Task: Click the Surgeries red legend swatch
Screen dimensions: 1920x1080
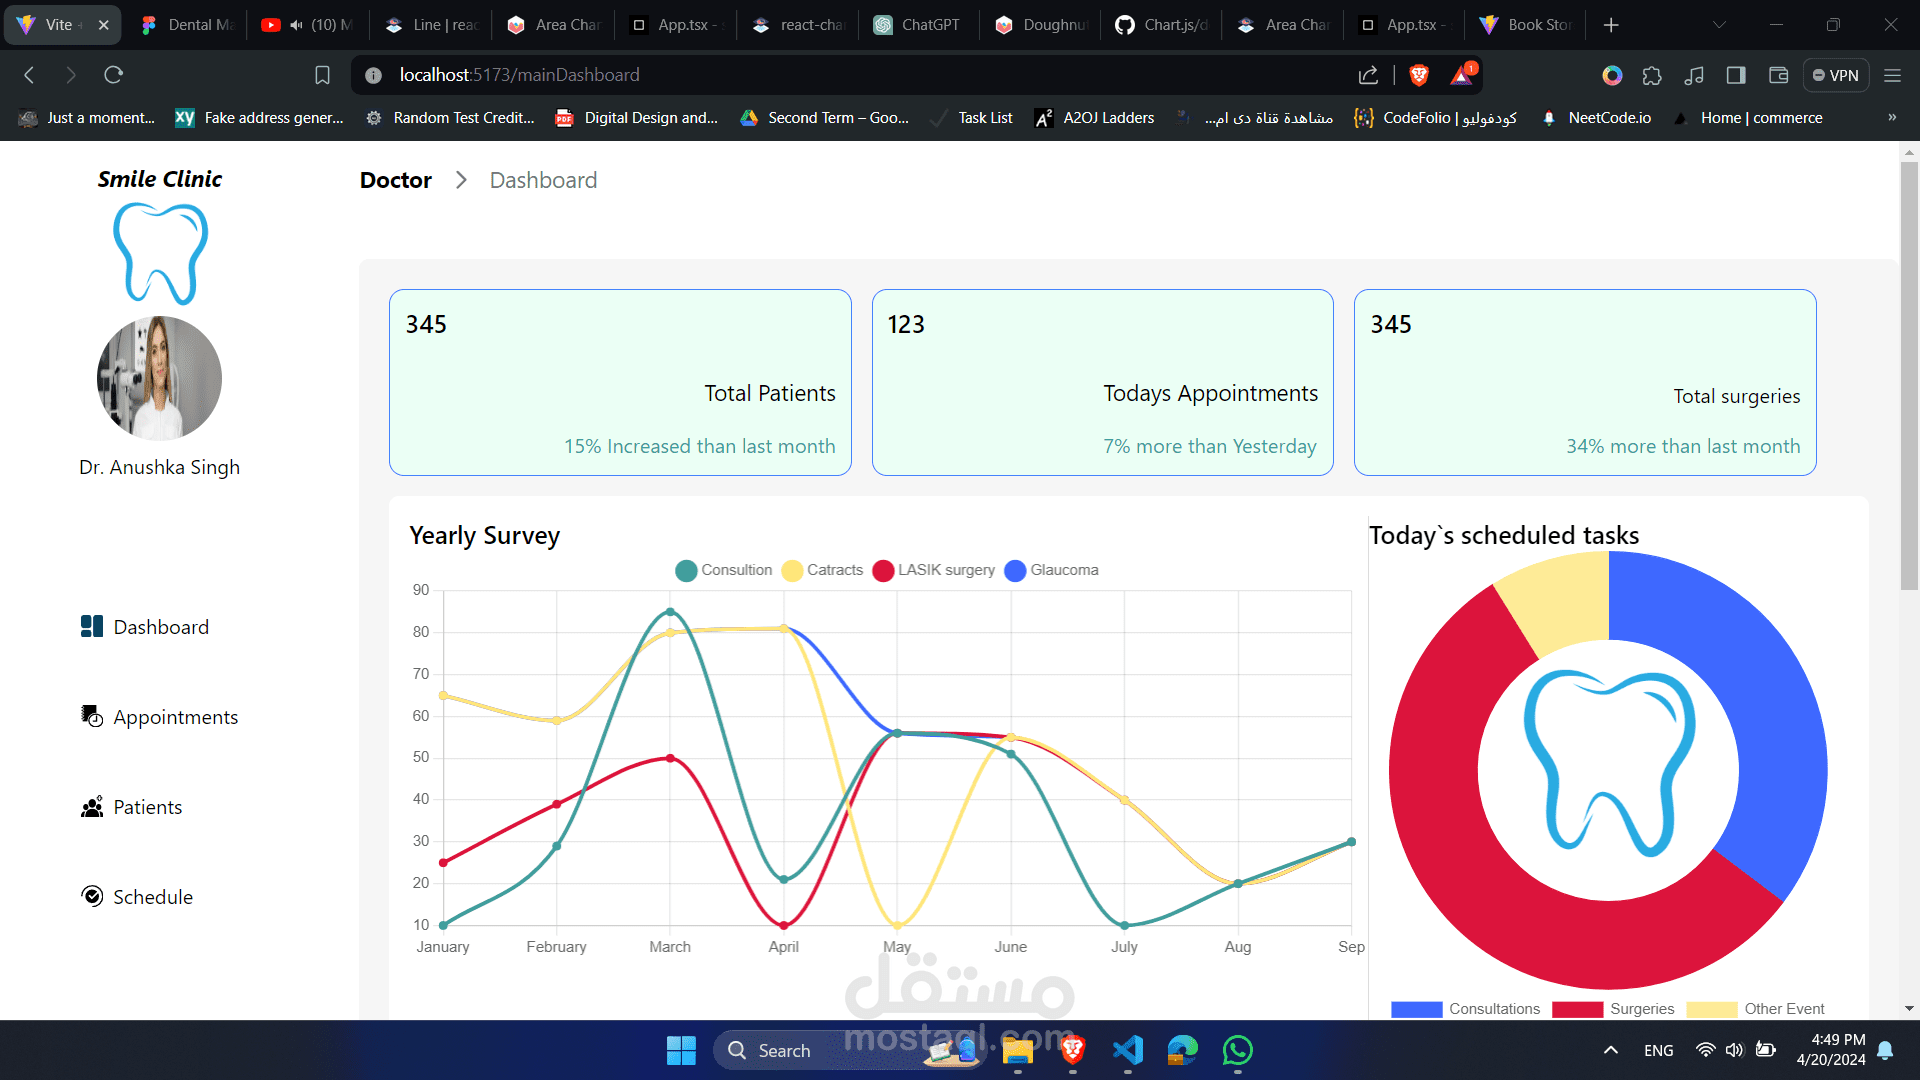Action: (x=1577, y=1009)
